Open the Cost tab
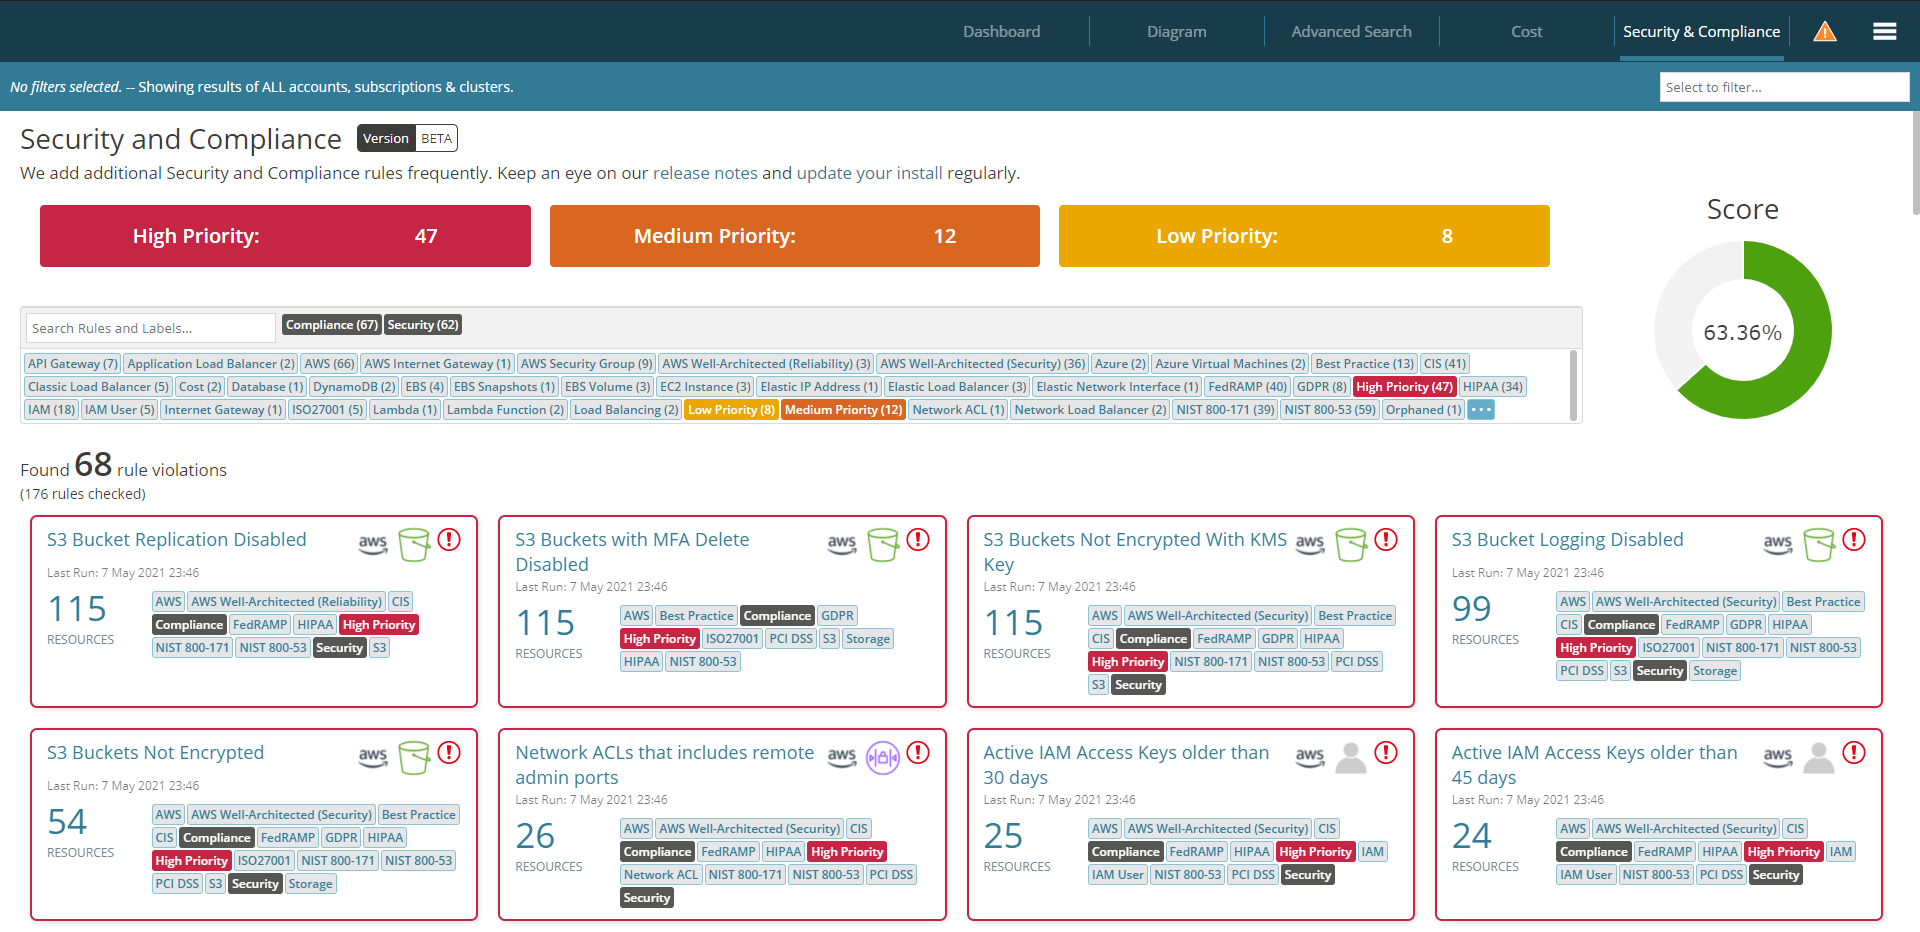 click(x=1527, y=32)
